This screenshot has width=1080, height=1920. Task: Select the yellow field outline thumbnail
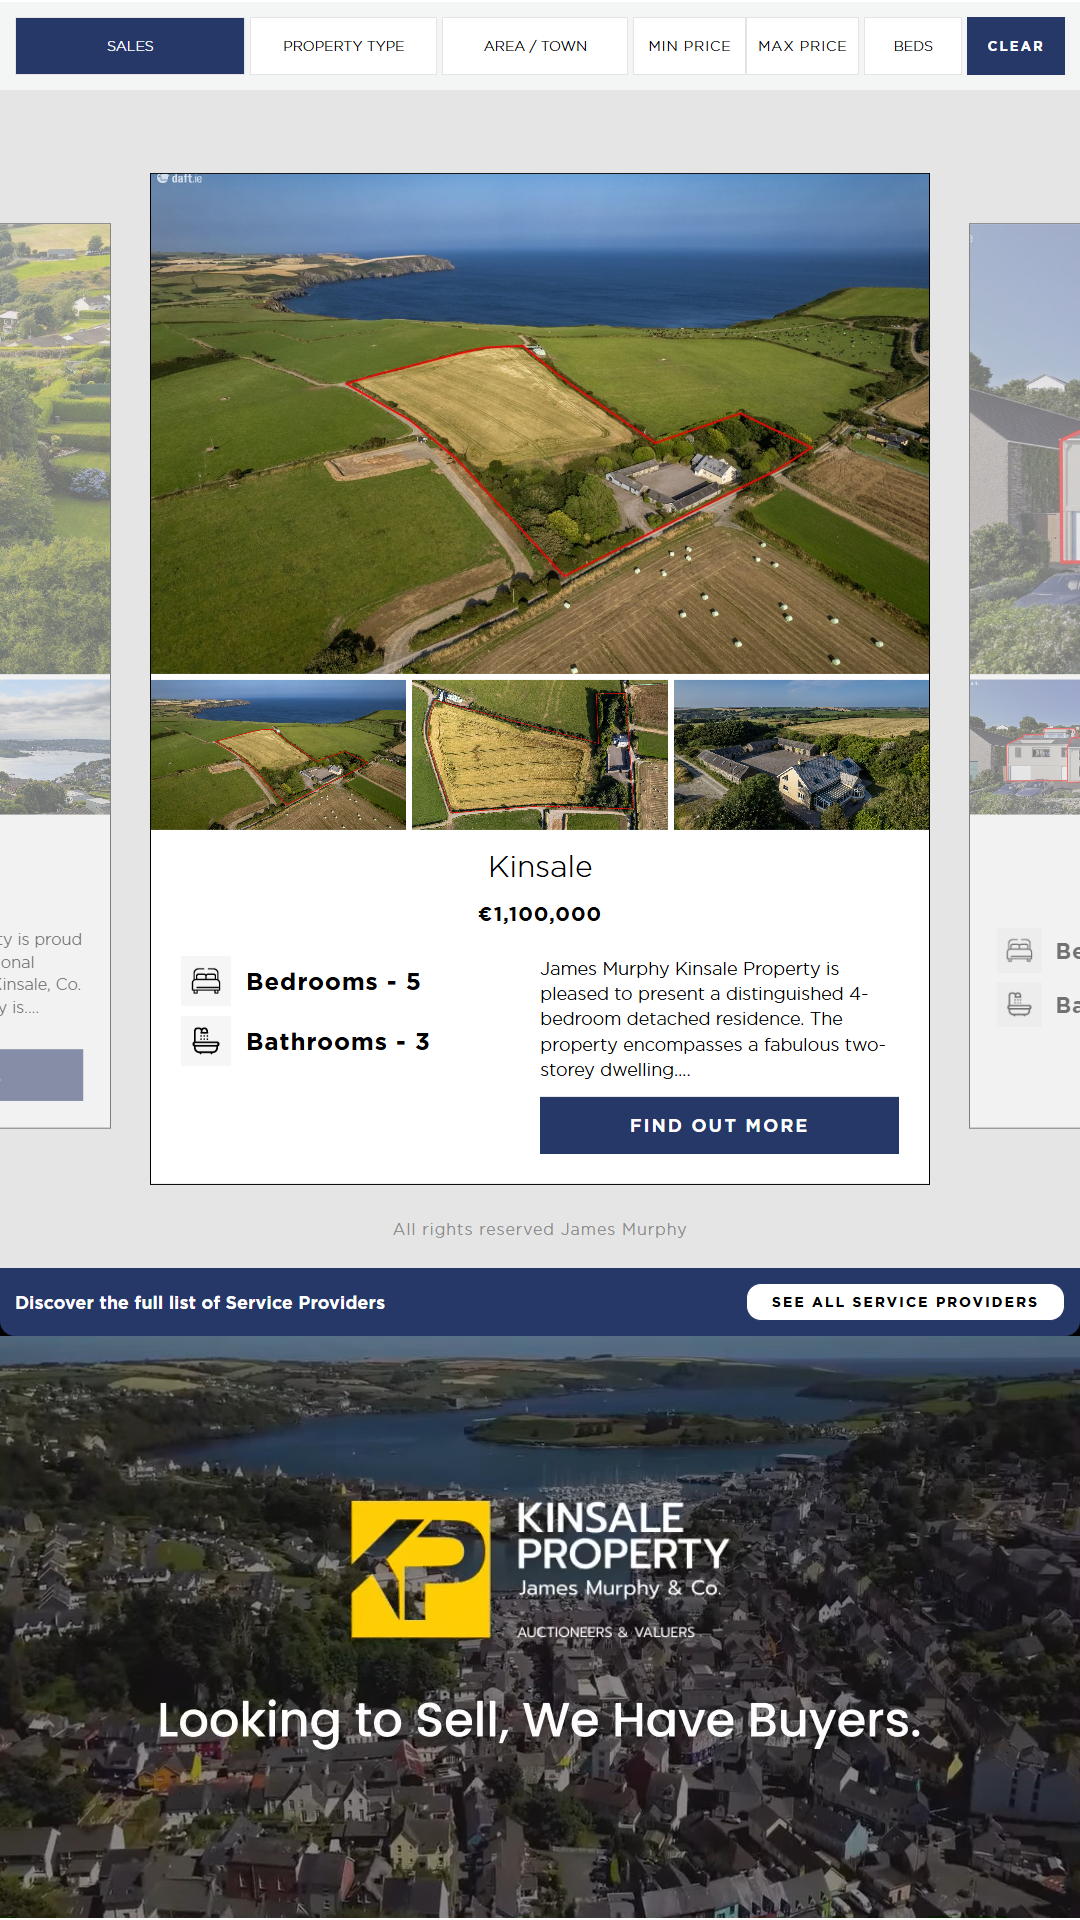(x=540, y=755)
